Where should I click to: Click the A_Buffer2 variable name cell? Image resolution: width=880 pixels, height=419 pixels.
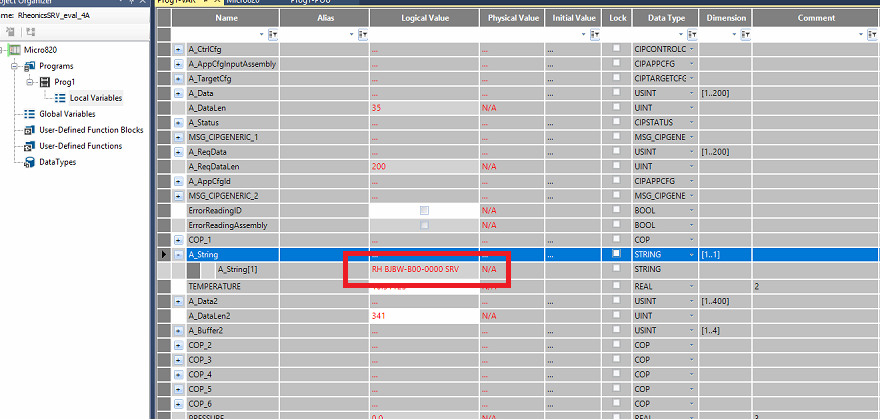click(233, 330)
